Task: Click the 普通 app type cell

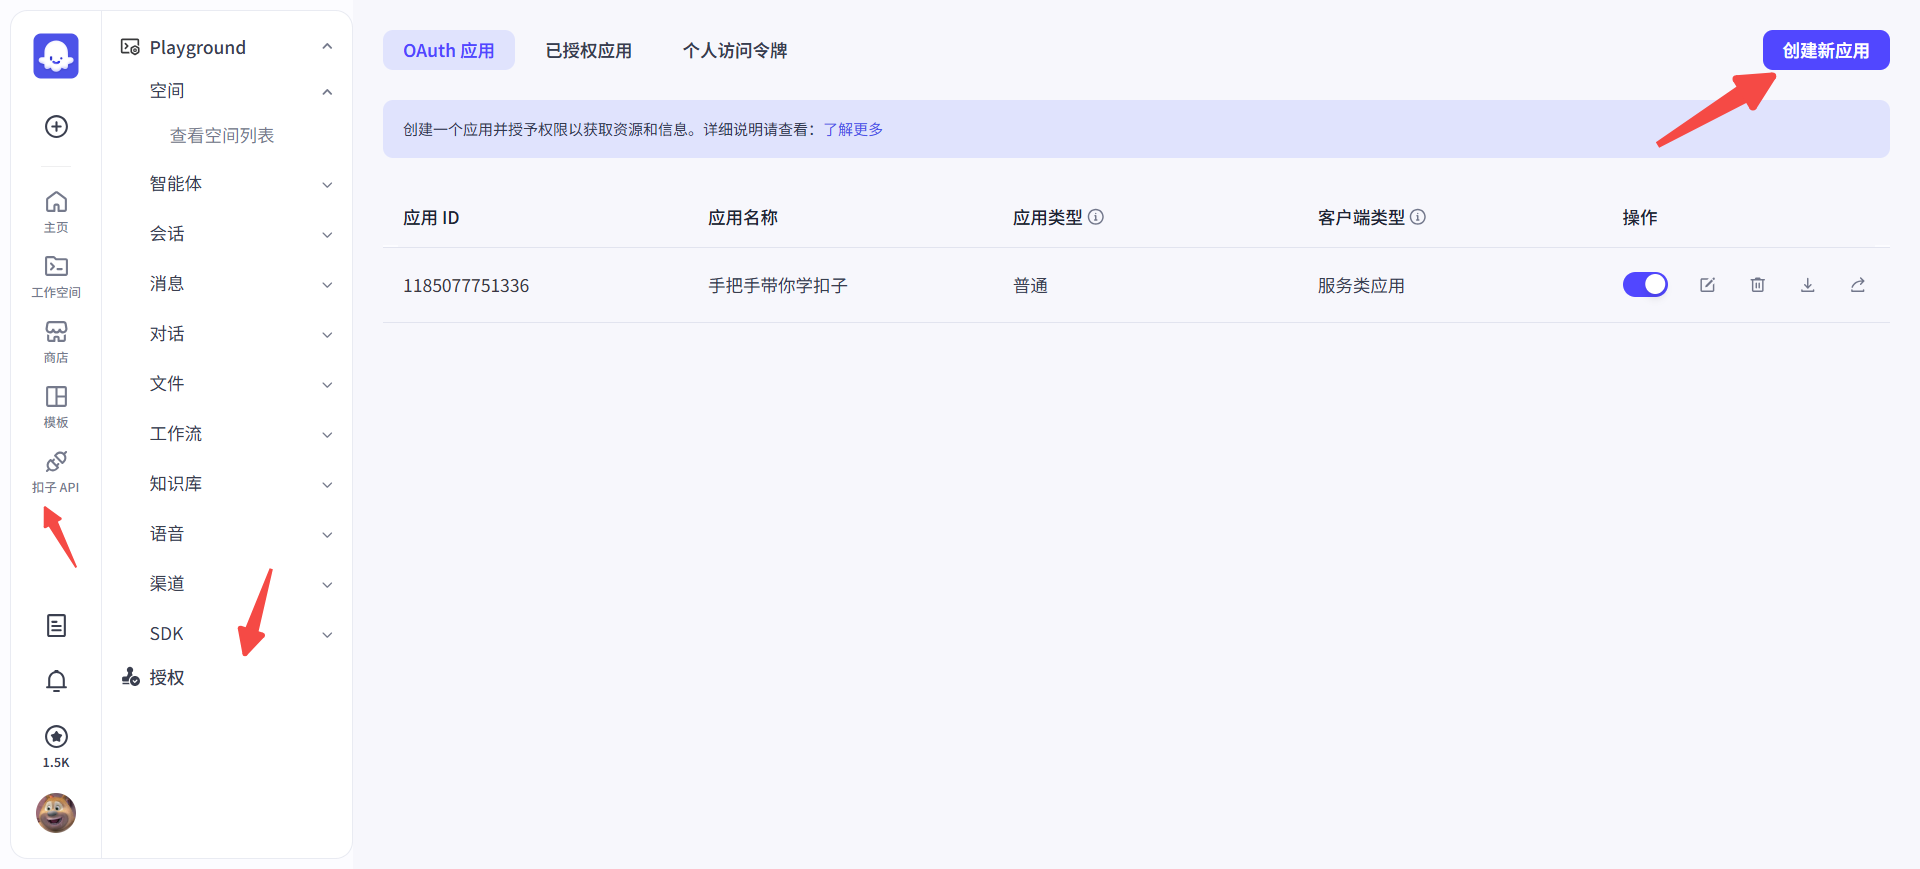Action: [1030, 285]
